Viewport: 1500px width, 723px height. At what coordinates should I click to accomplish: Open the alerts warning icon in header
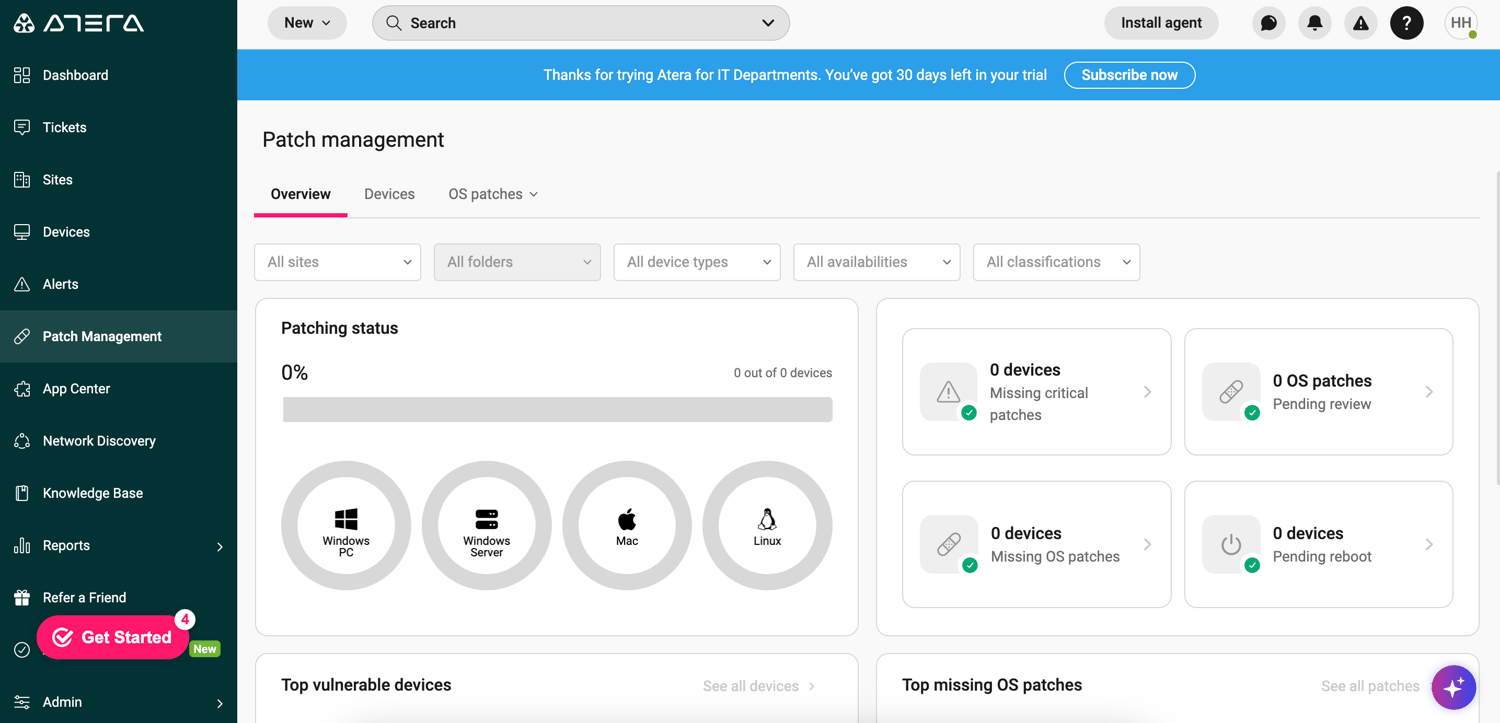pos(1361,23)
